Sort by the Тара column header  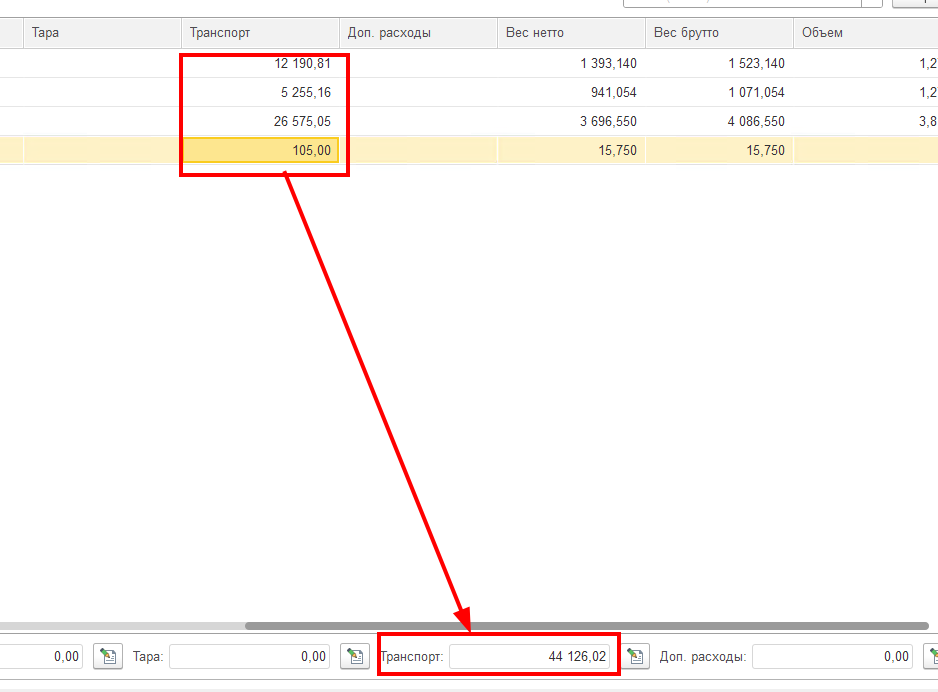(102, 32)
